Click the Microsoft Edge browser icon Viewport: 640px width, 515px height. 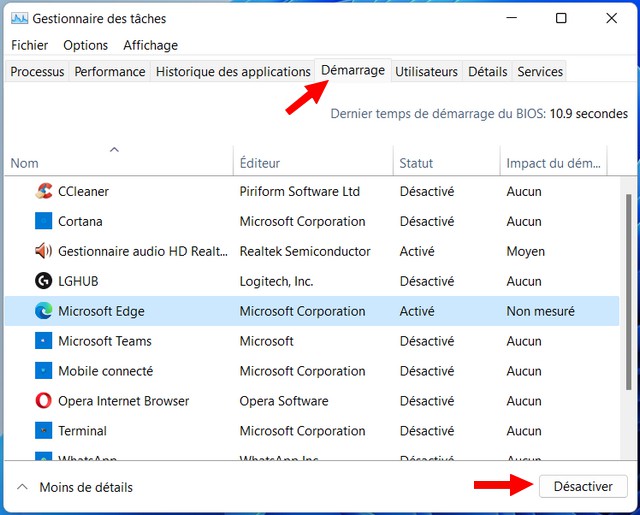pyautogui.click(x=43, y=311)
